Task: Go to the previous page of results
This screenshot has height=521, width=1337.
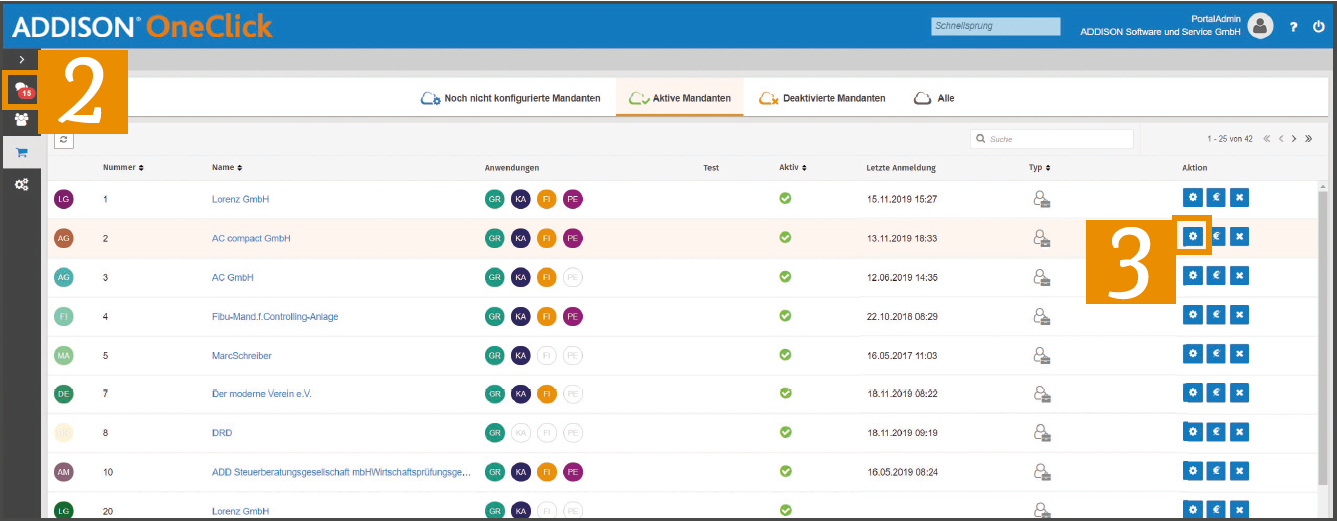Action: (1281, 139)
